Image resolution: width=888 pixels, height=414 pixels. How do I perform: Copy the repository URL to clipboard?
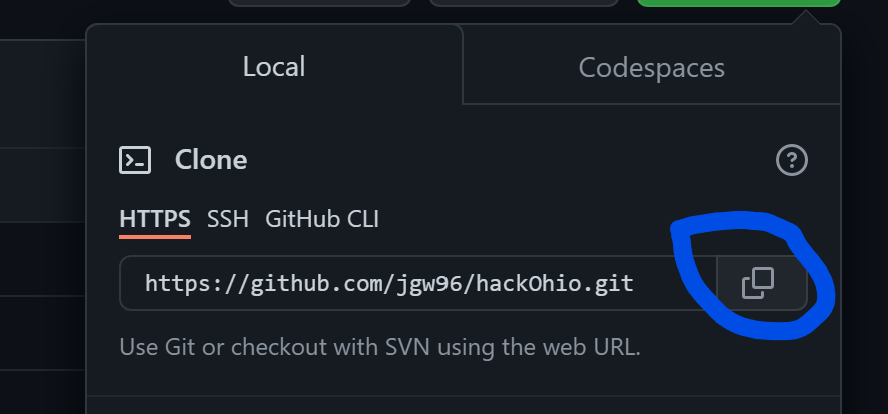coord(759,283)
